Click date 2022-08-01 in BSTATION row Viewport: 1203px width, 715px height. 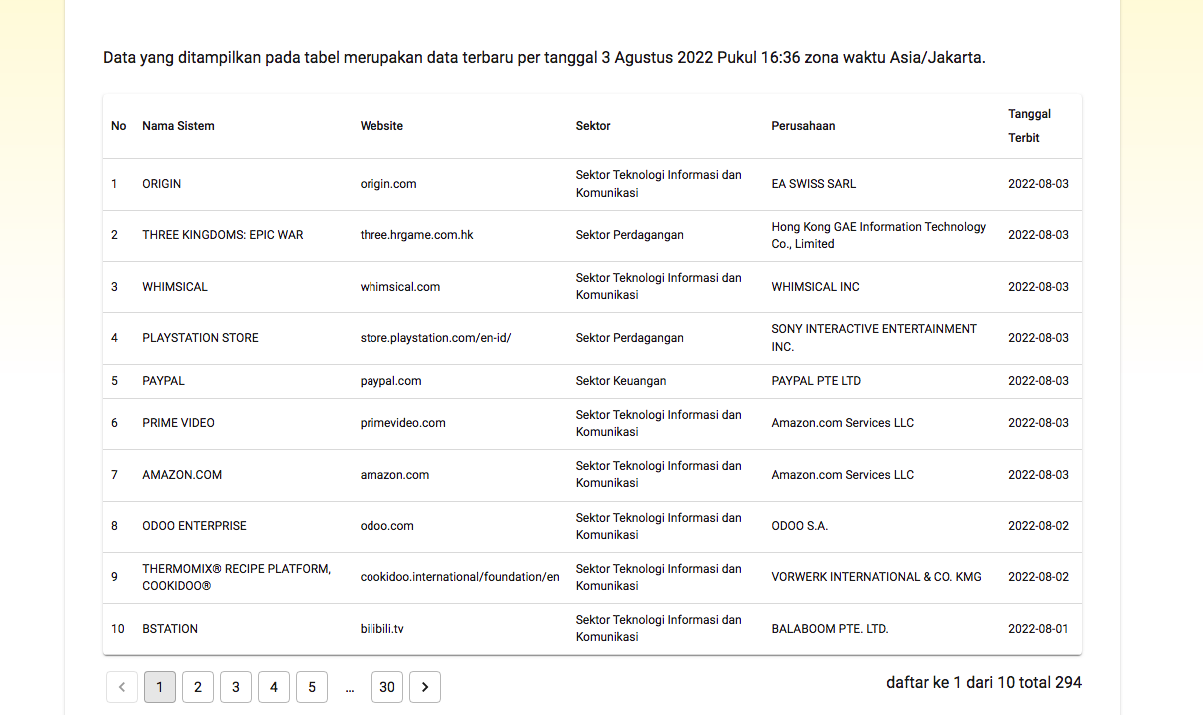(1038, 629)
